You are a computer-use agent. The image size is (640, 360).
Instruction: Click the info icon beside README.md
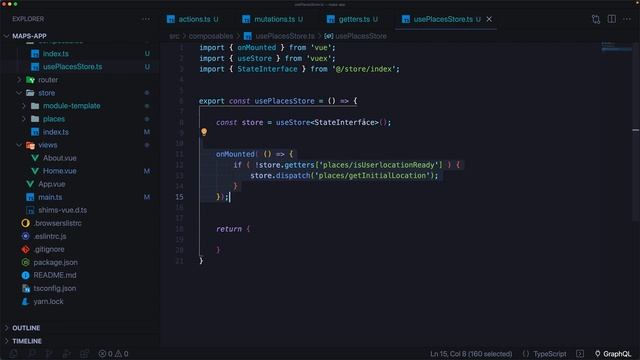pos(25,276)
